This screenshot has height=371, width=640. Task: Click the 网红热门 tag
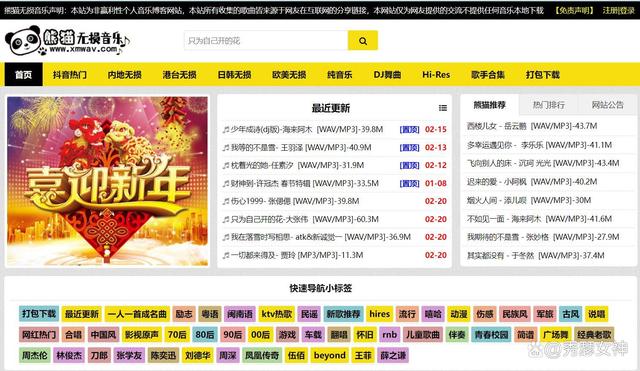pyautogui.click(x=39, y=334)
